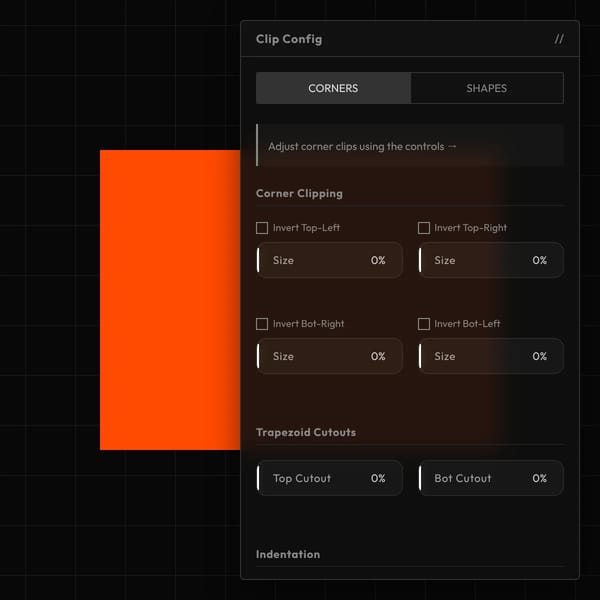Tick the Invert Top-Right checkbox
The height and width of the screenshot is (600, 600).
424,228
